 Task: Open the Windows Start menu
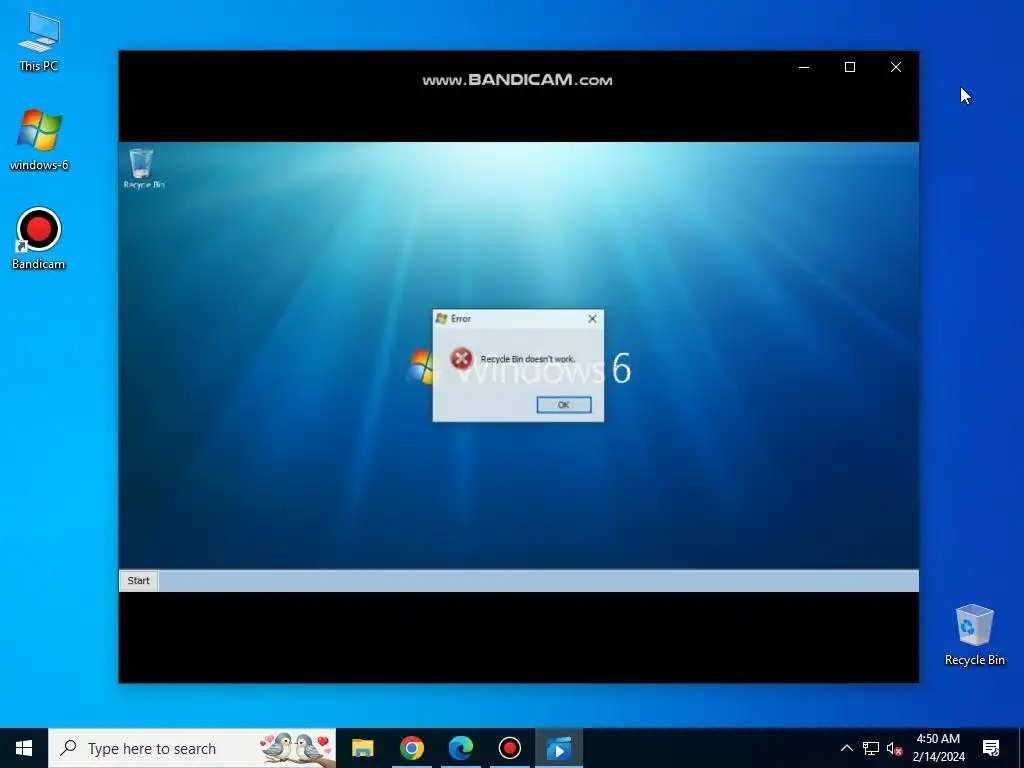(24, 748)
